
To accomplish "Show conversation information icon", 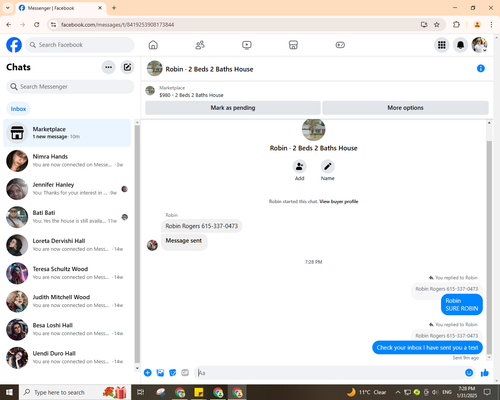I will click(x=481, y=68).
